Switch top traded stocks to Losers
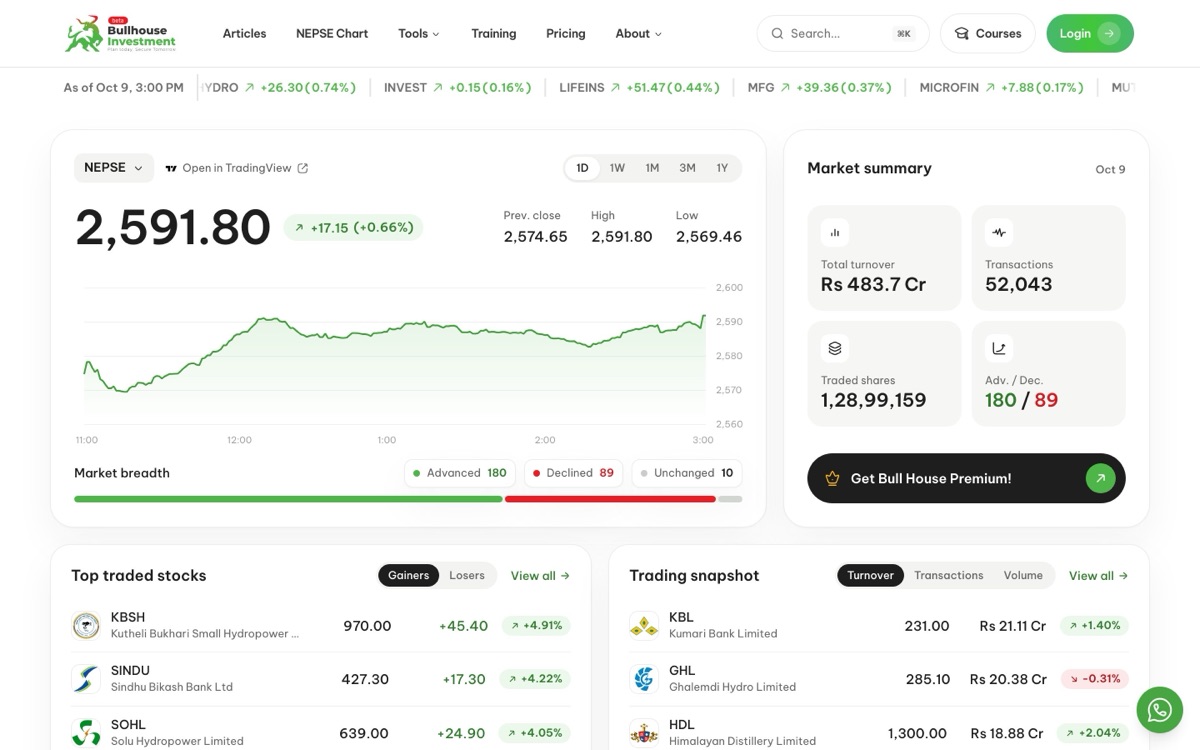This screenshot has height=750, width=1200. [467, 575]
